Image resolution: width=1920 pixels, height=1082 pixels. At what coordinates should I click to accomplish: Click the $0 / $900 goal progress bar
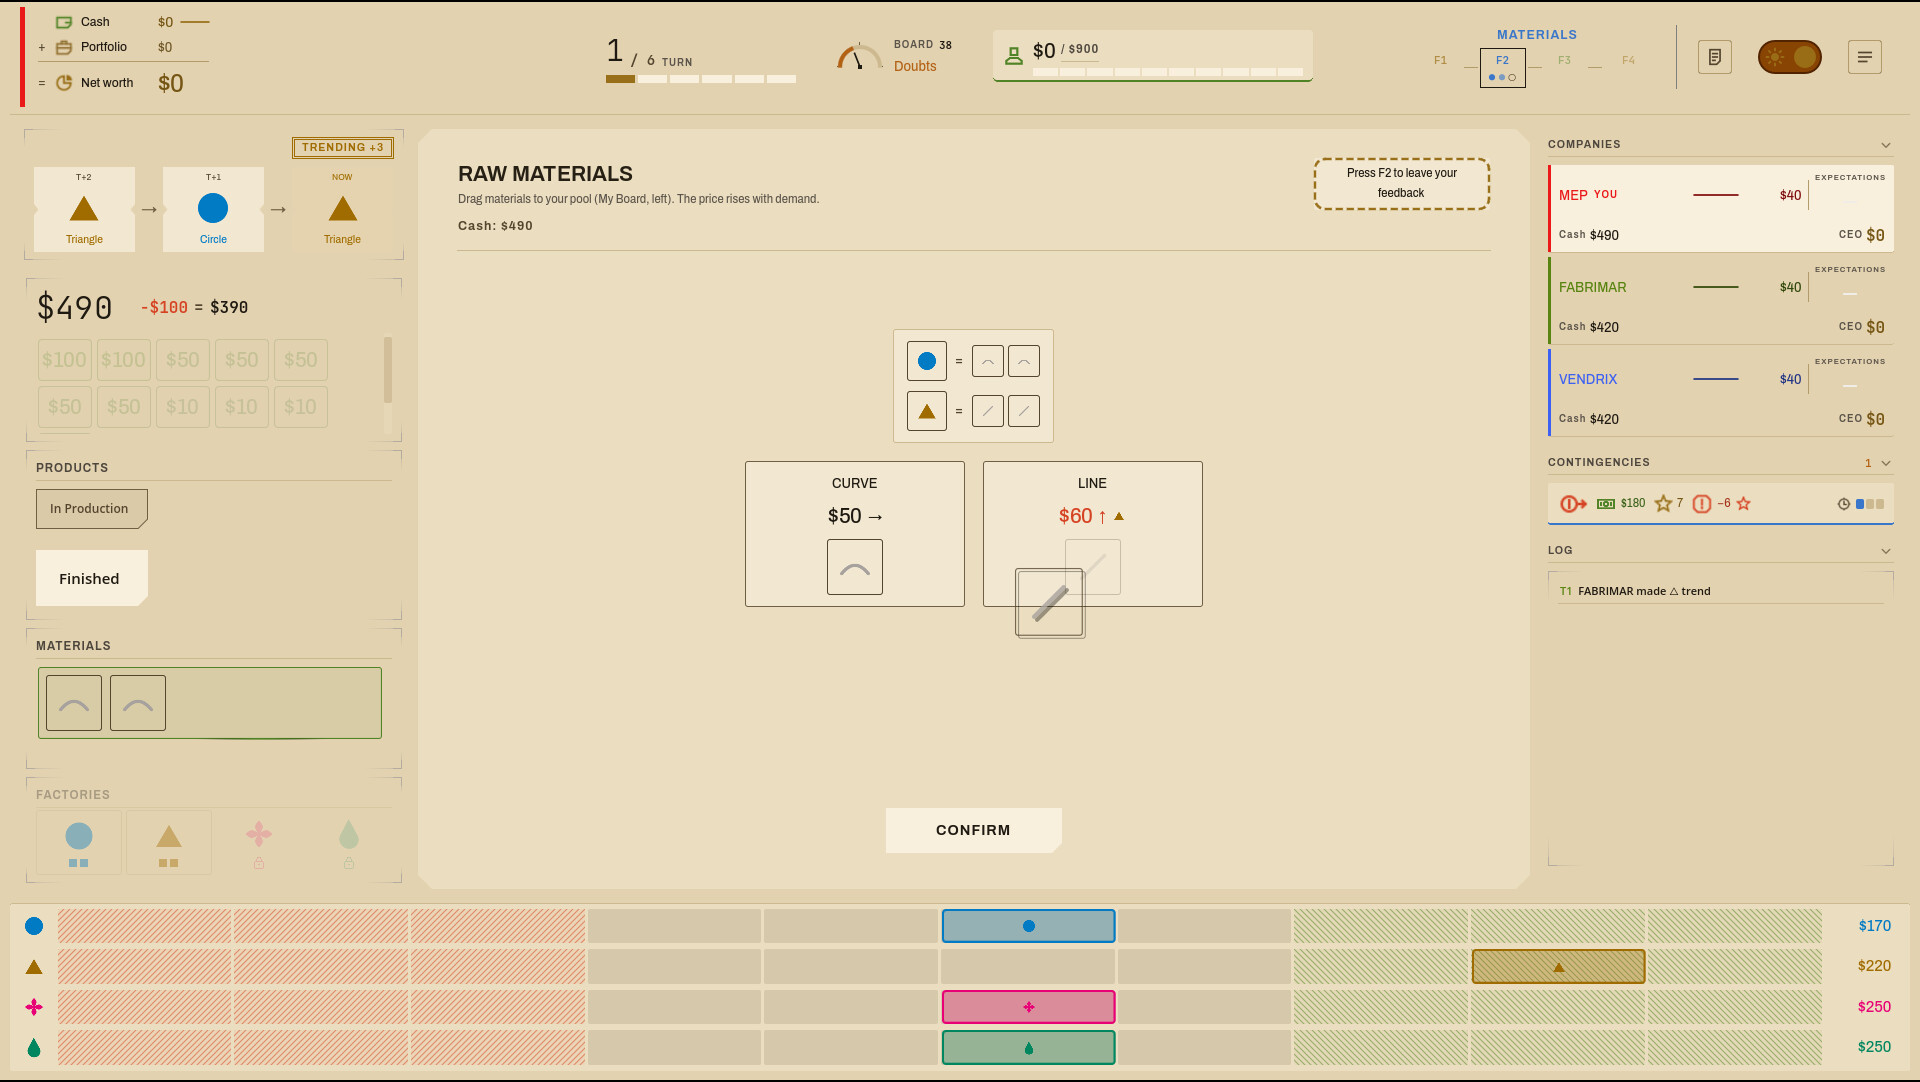(x=1168, y=72)
